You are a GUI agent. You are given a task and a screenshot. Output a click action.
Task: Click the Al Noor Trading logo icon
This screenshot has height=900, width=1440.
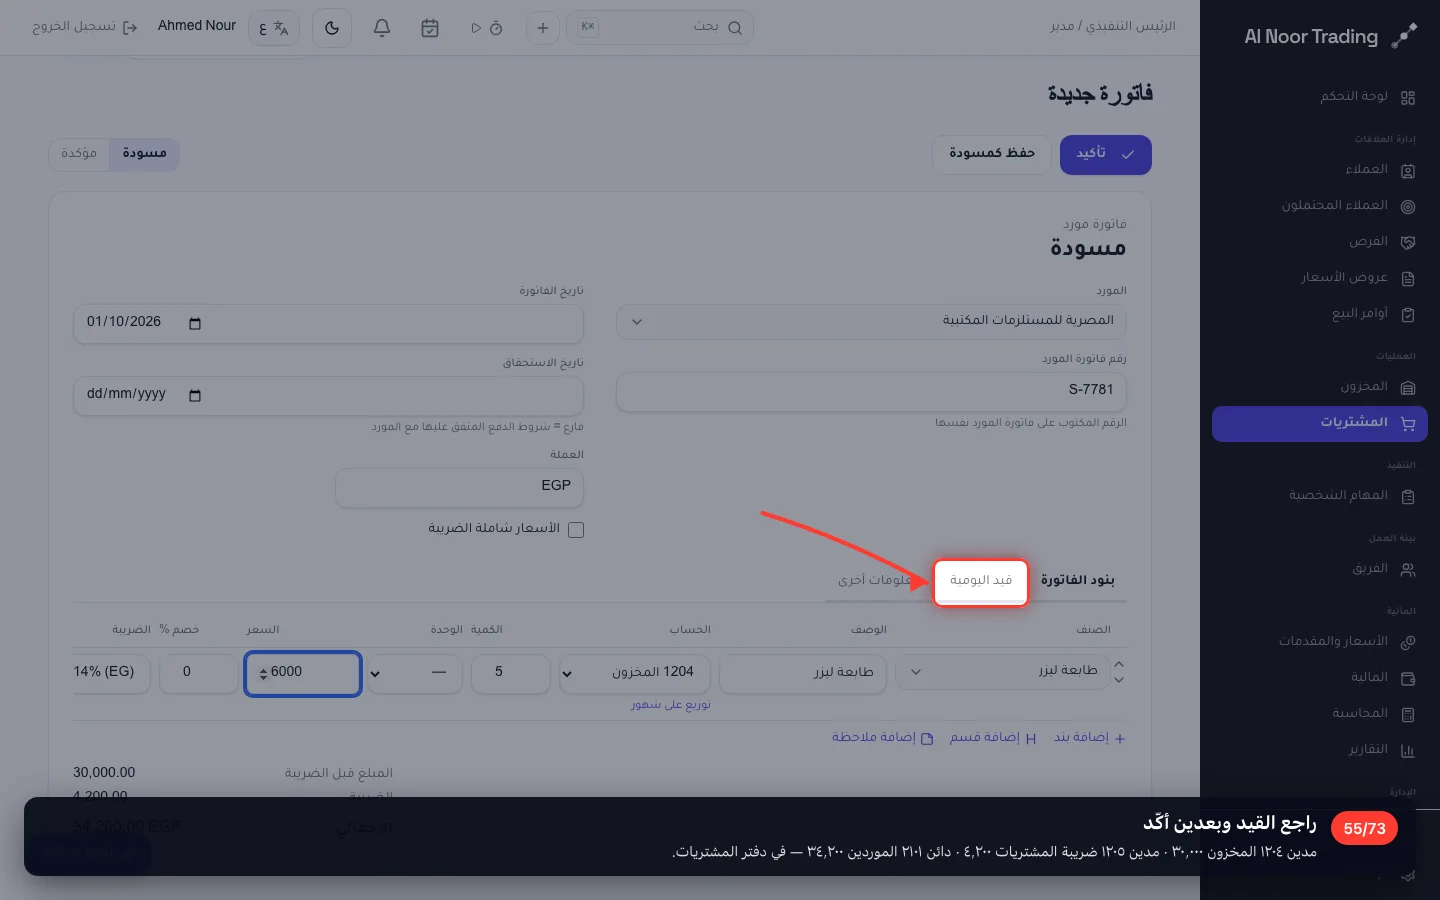1404,36
